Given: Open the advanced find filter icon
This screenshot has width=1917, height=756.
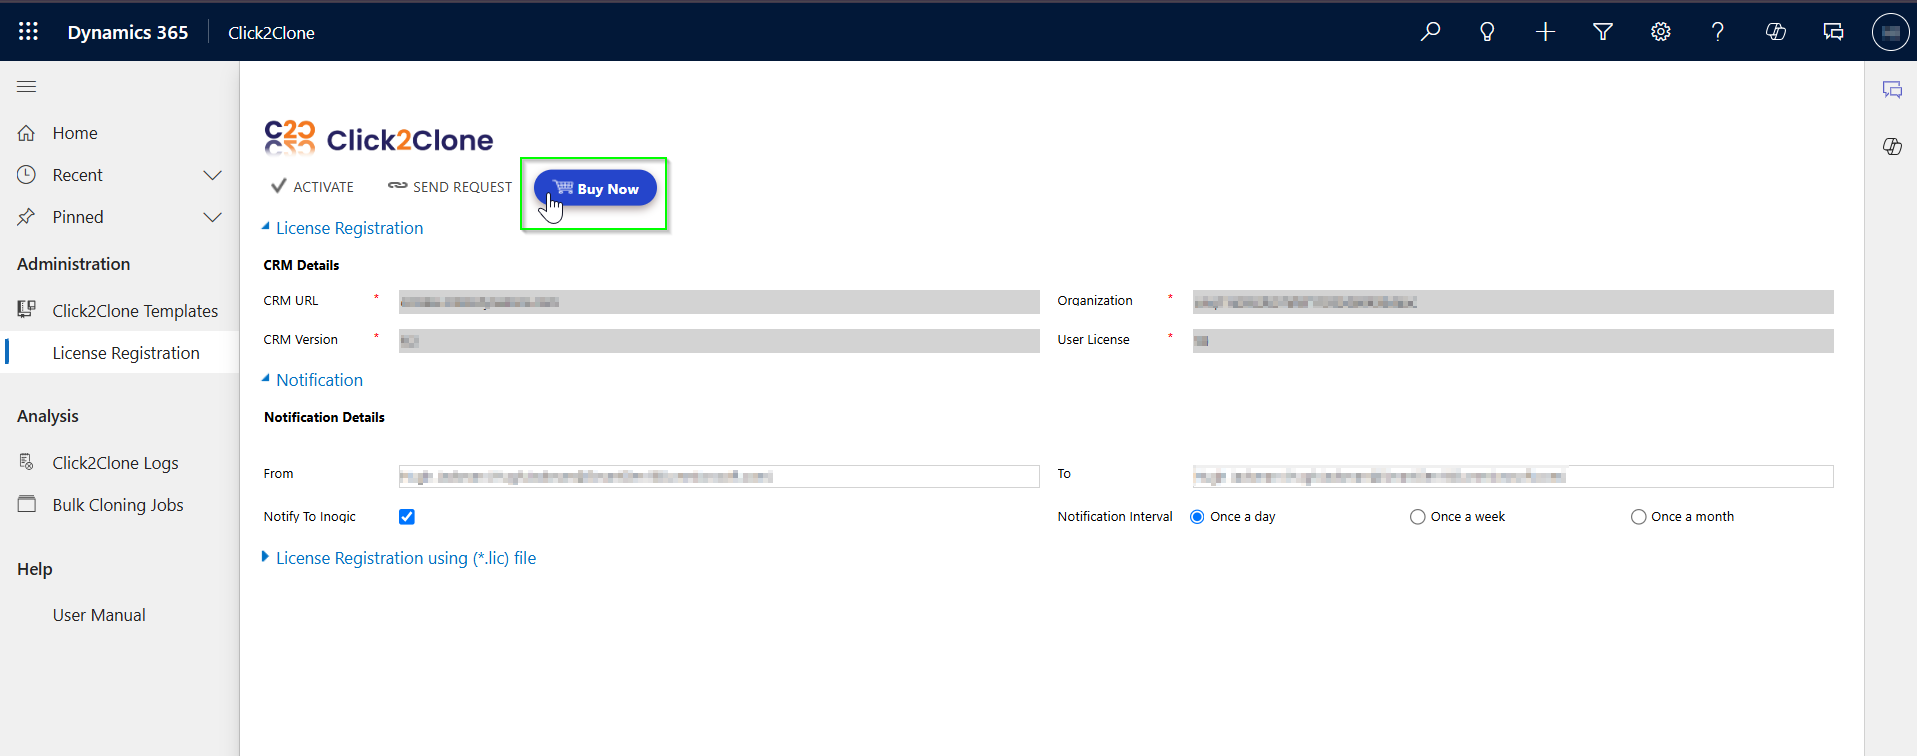Looking at the screenshot, I should [x=1602, y=32].
